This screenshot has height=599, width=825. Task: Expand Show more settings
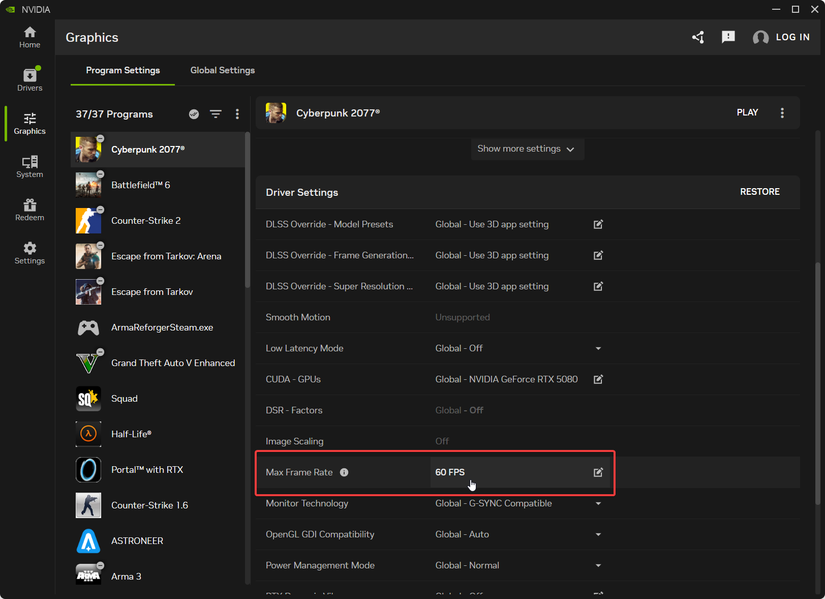pos(527,149)
